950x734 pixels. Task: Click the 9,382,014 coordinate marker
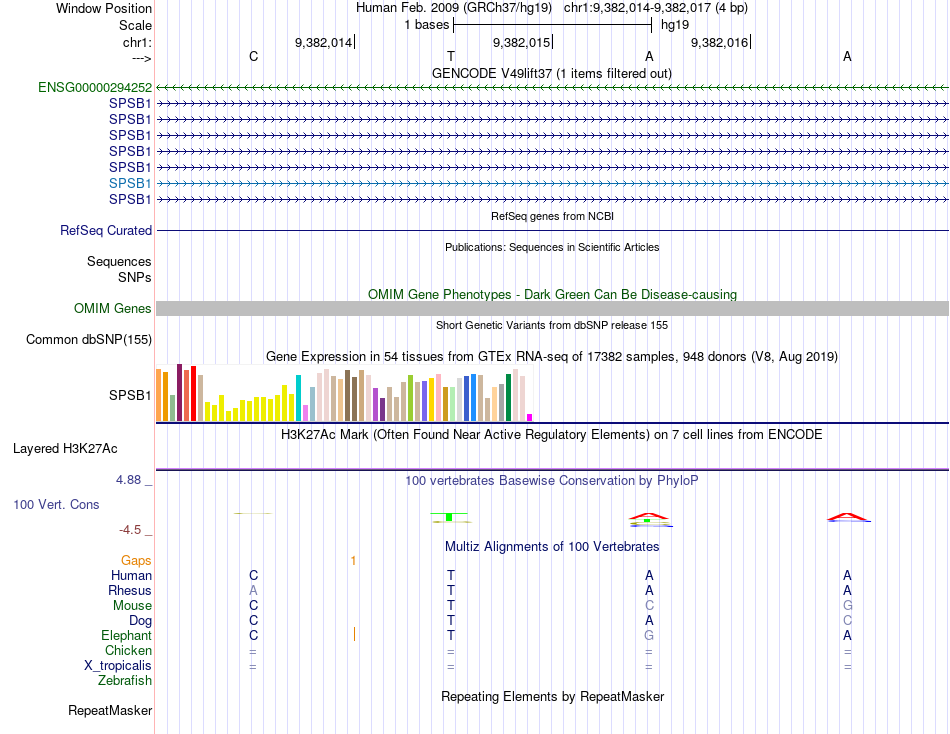click(323, 42)
